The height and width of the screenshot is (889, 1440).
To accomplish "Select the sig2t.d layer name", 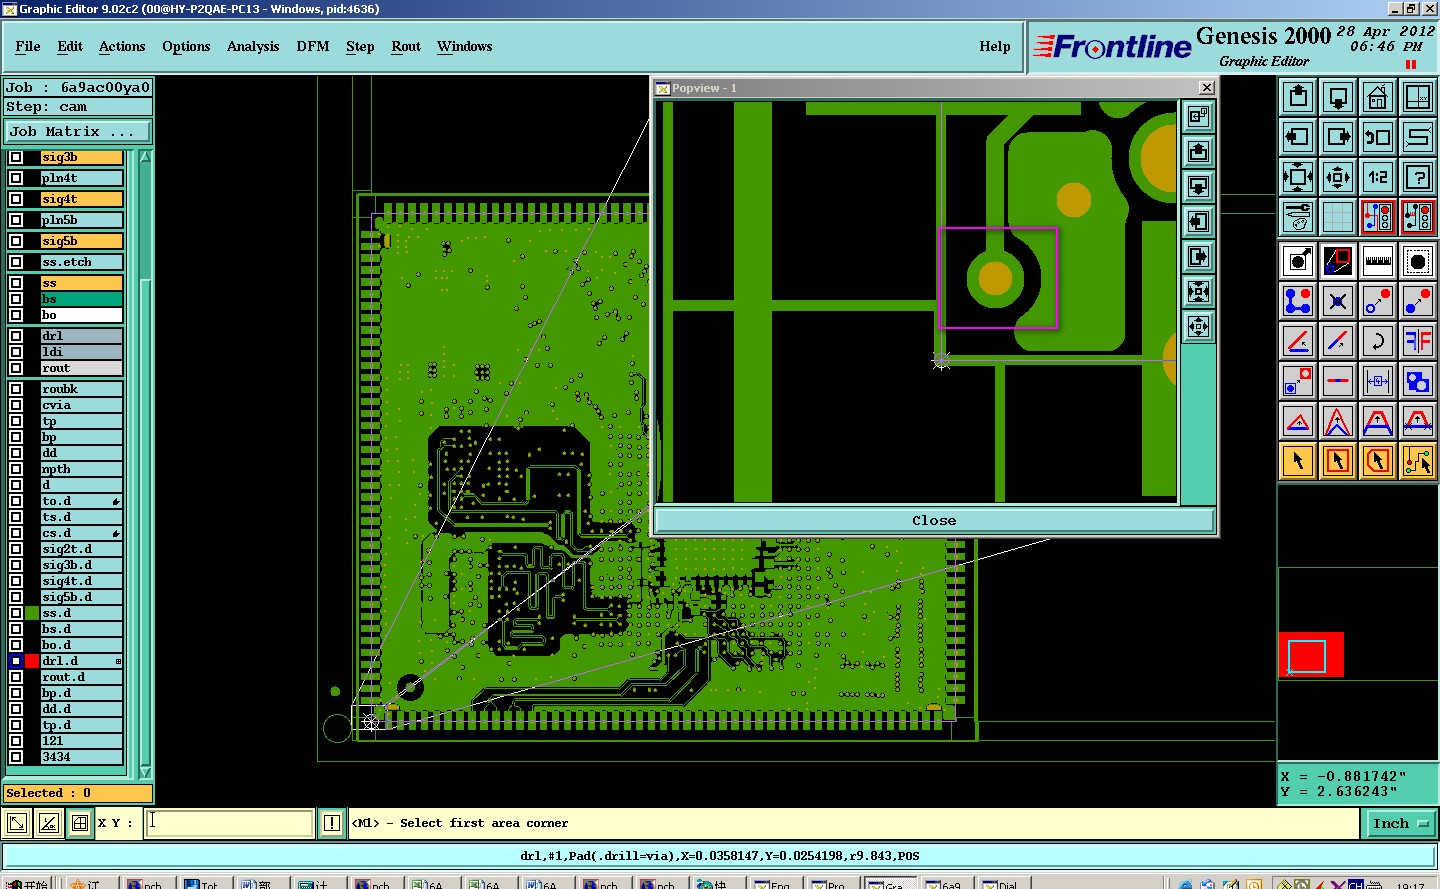I will click(x=82, y=549).
